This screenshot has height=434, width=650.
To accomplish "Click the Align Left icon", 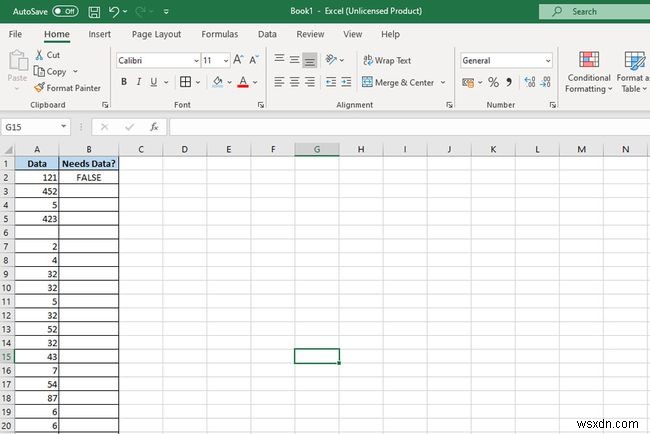I will pyautogui.click(x=279, y=82).
